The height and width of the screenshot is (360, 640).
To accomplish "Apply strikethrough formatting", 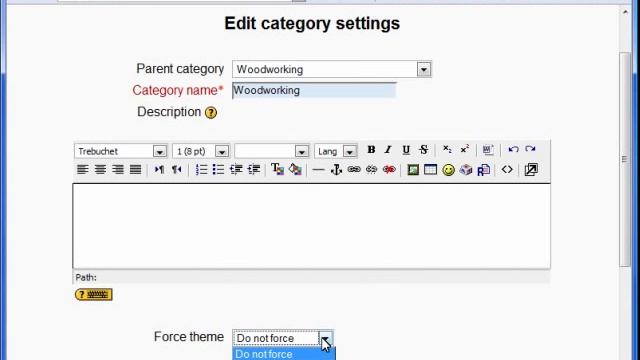I will click(424, 150).
